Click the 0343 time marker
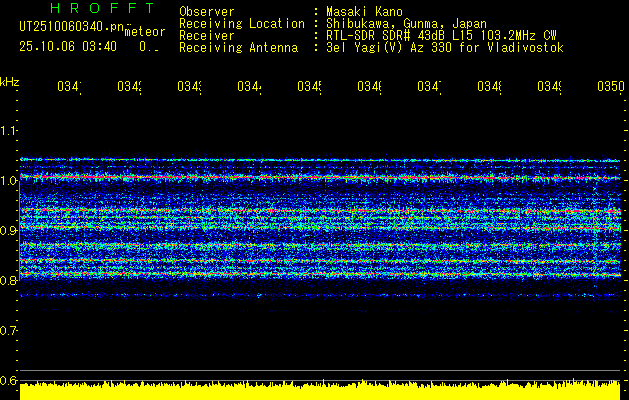 [189, 87]
